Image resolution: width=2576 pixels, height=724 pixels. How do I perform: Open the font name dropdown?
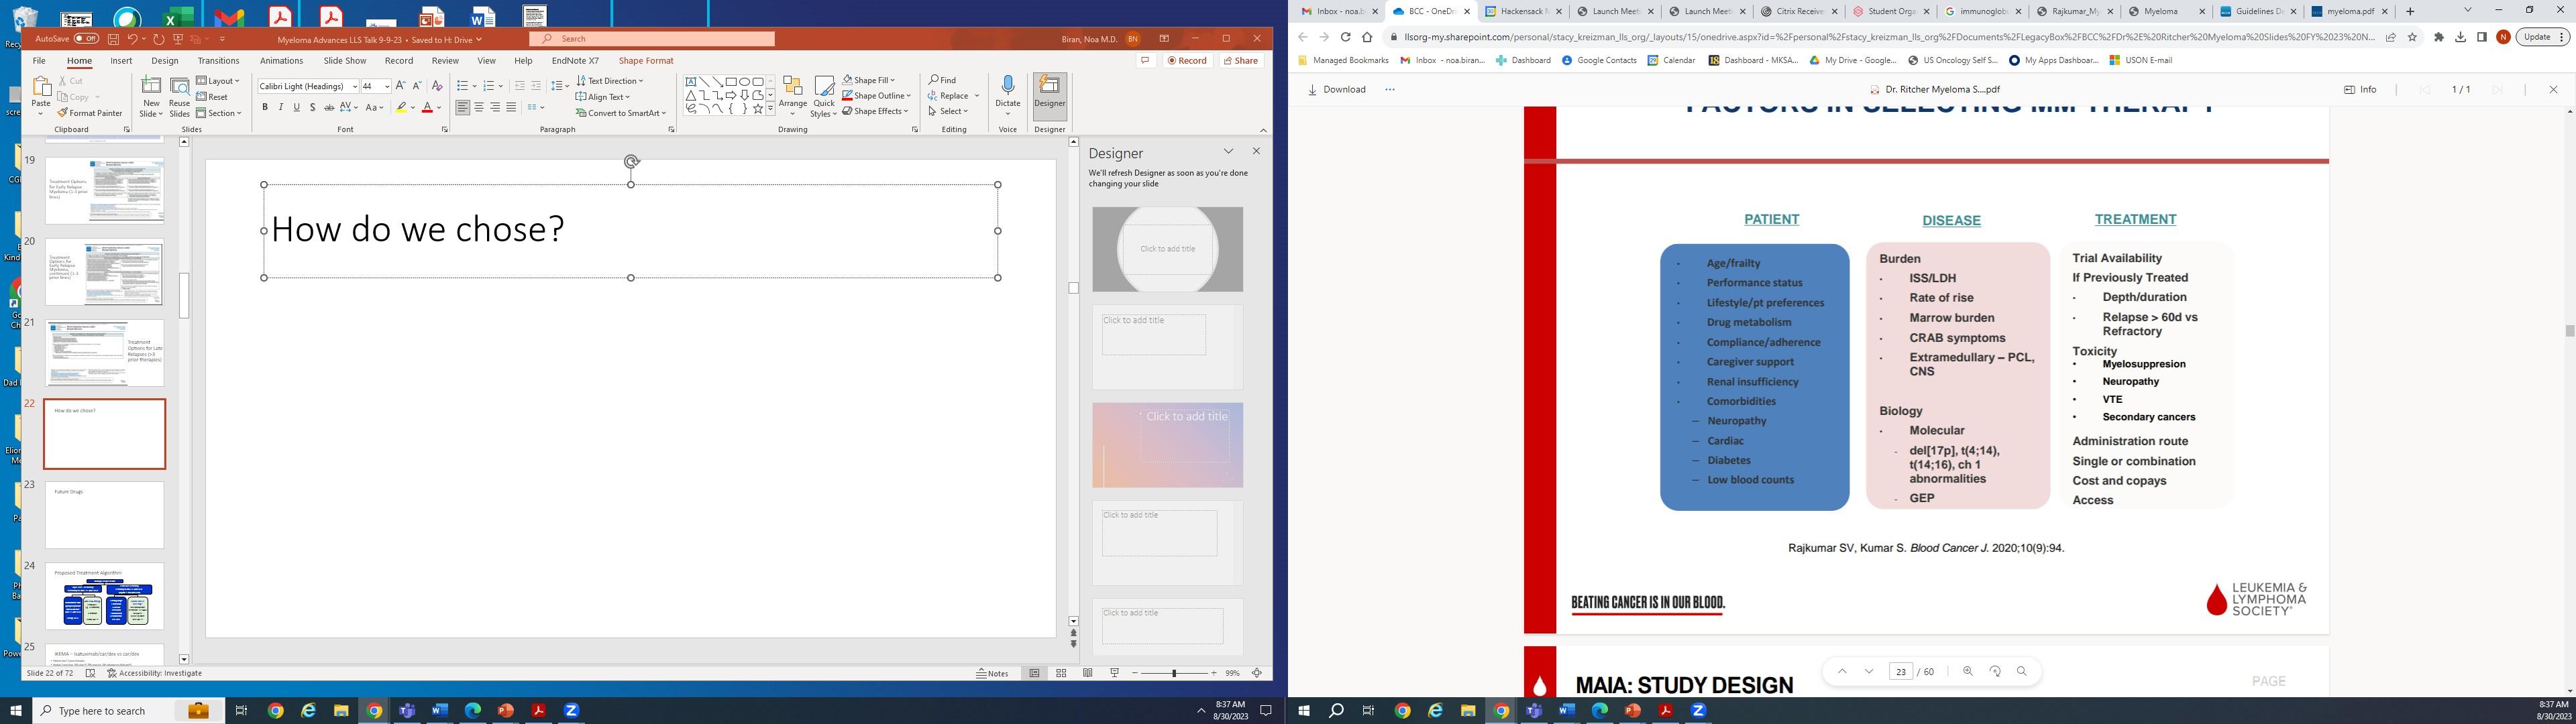(354, 86)
